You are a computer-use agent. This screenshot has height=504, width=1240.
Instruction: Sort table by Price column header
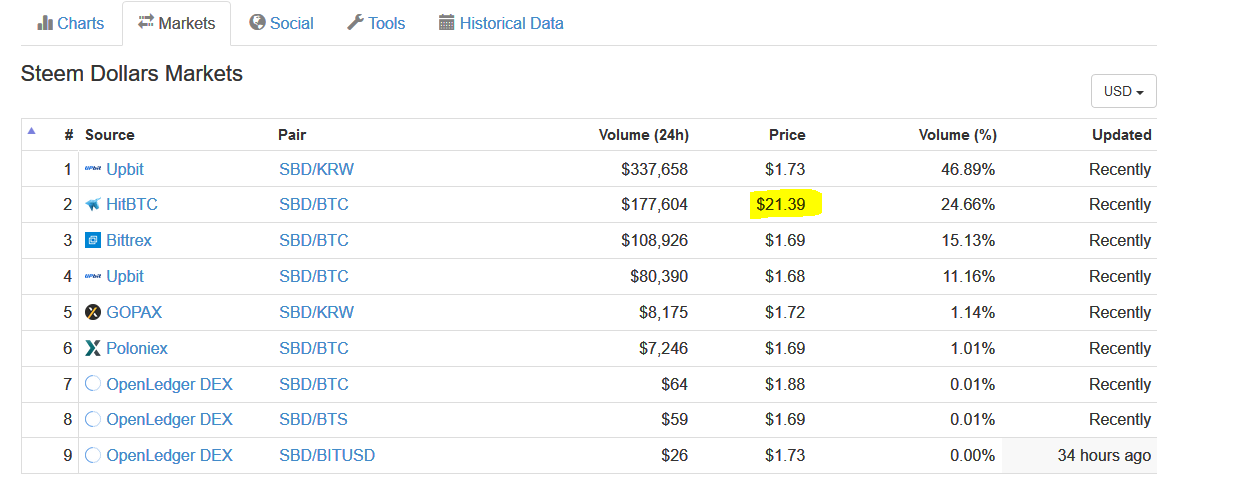(786, 135)
